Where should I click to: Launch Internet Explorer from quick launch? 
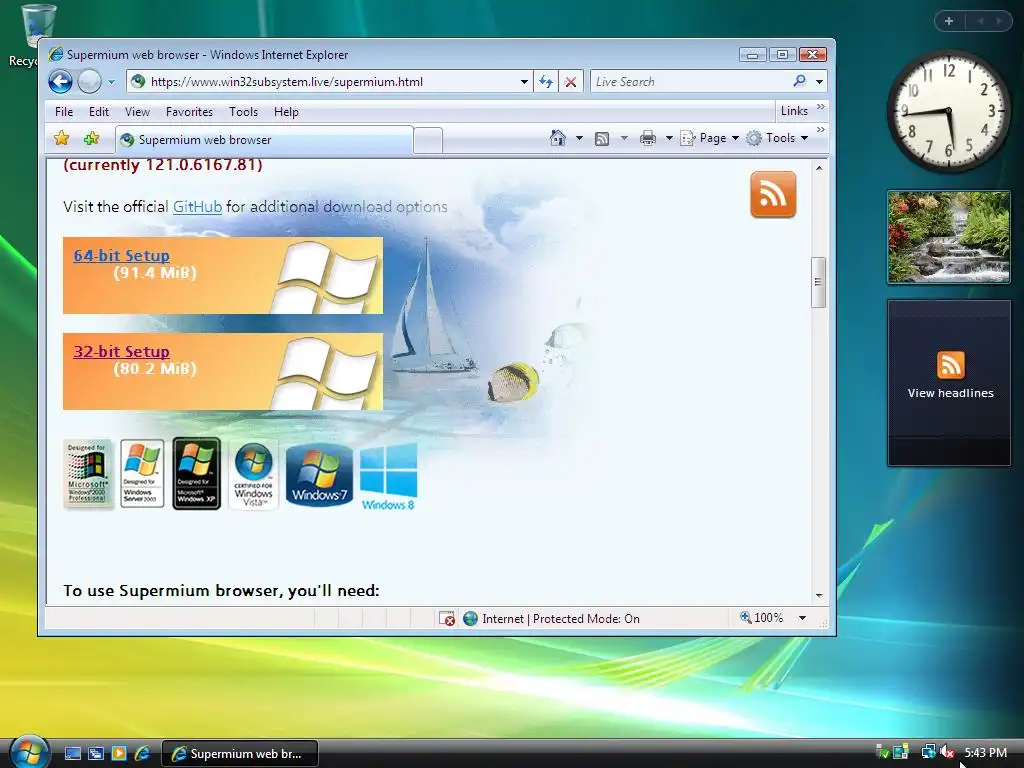(142, 754)
